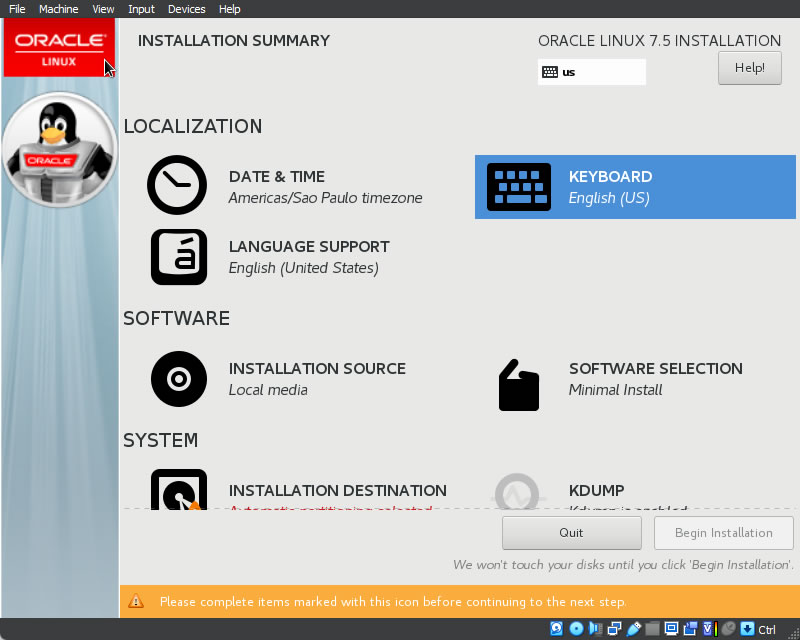This screenshot has height=640, width=800.
Task: Click the optical drive status icon
Action: (x=576, y=629)
